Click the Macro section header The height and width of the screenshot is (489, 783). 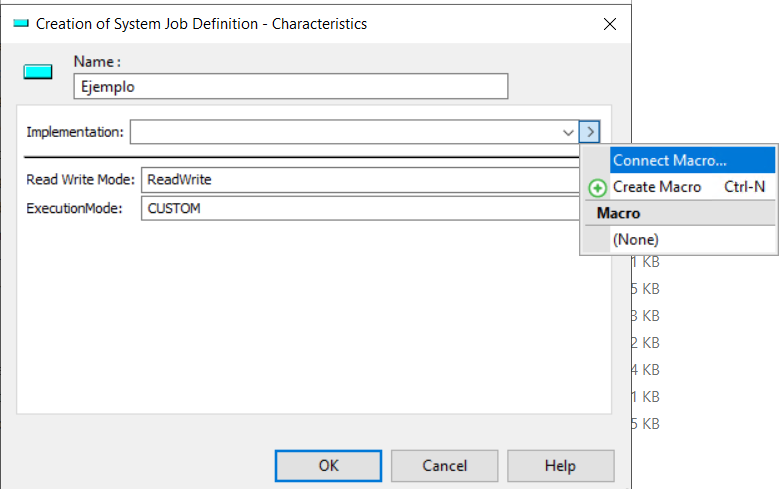pyautogui.click(x=680, y=213)
